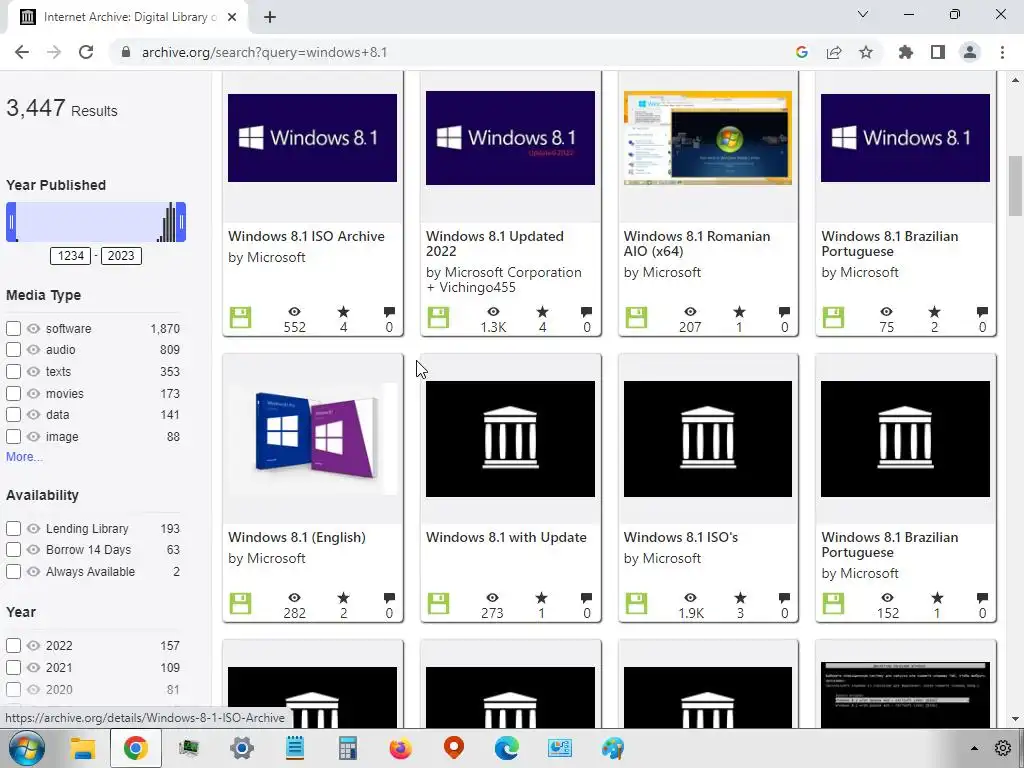This screenshot has height=768, width=1024.
Task: Click the 1234 start year field
Action: click(71, 256)
